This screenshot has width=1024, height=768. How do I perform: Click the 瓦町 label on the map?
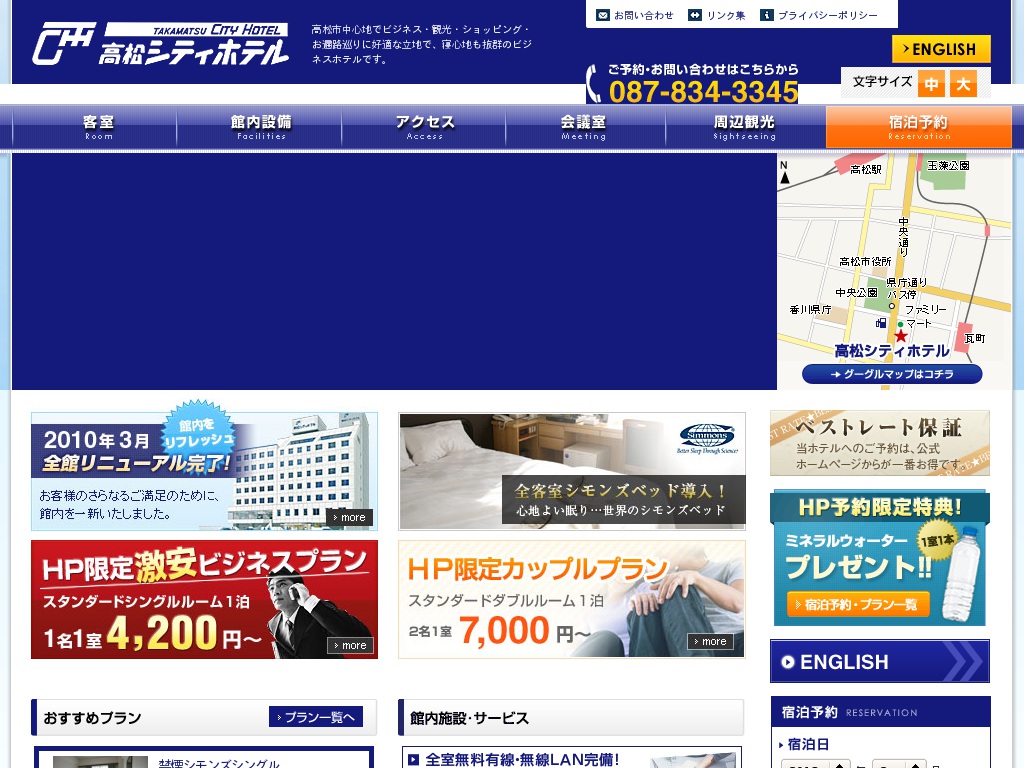[x=974, y=338]
